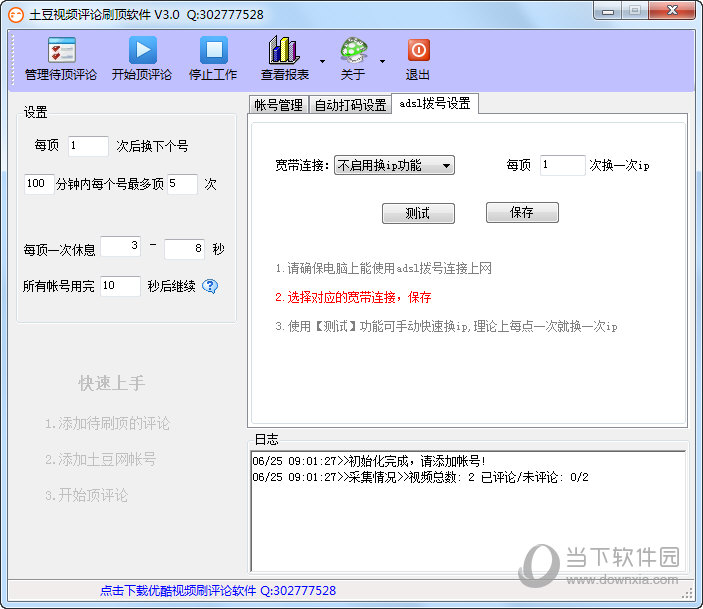Click the 退出 power icon
The image size is (703, 609).
(x=419, y=50)
